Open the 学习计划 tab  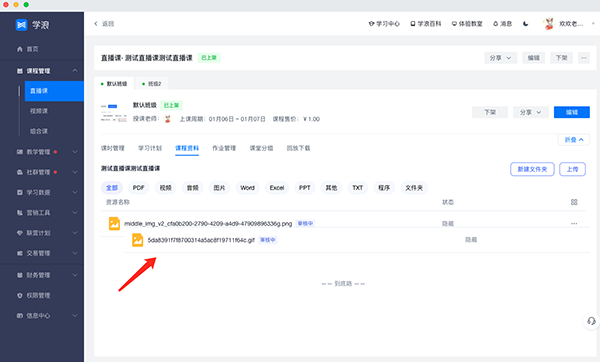(150, 148)
